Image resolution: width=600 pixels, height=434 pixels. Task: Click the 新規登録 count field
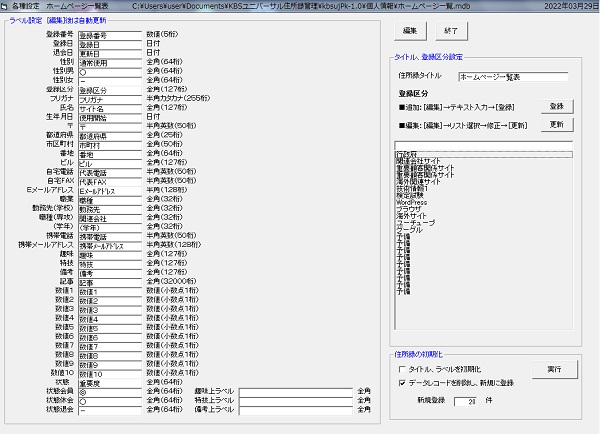tap(469, 401)
